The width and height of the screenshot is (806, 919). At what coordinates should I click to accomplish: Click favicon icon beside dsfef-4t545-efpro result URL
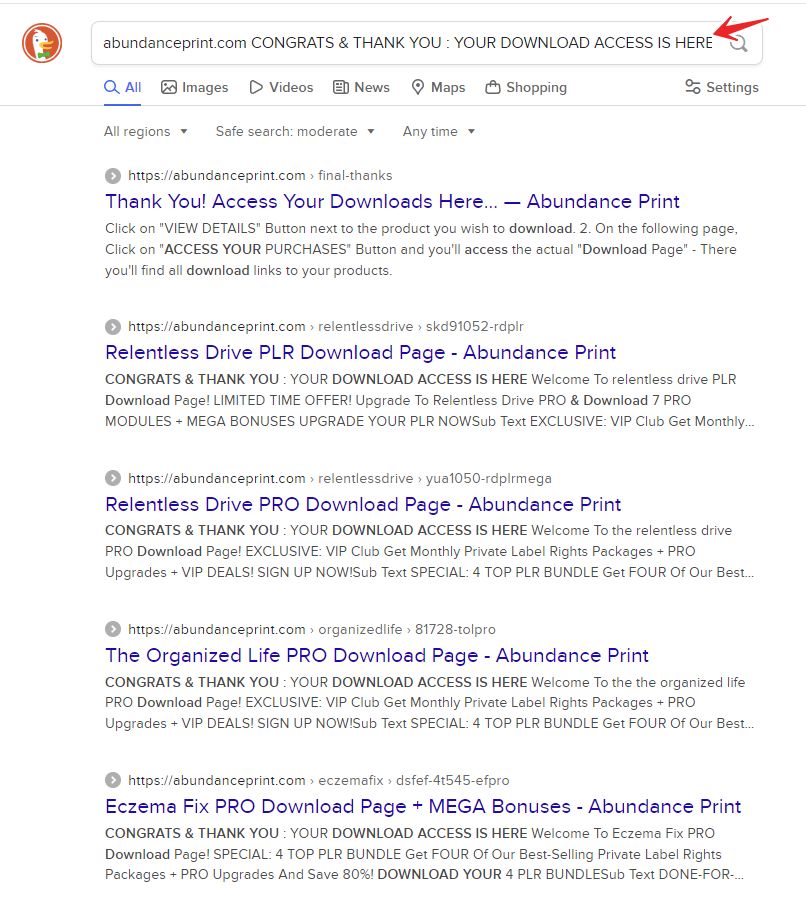tap(113, 781)
